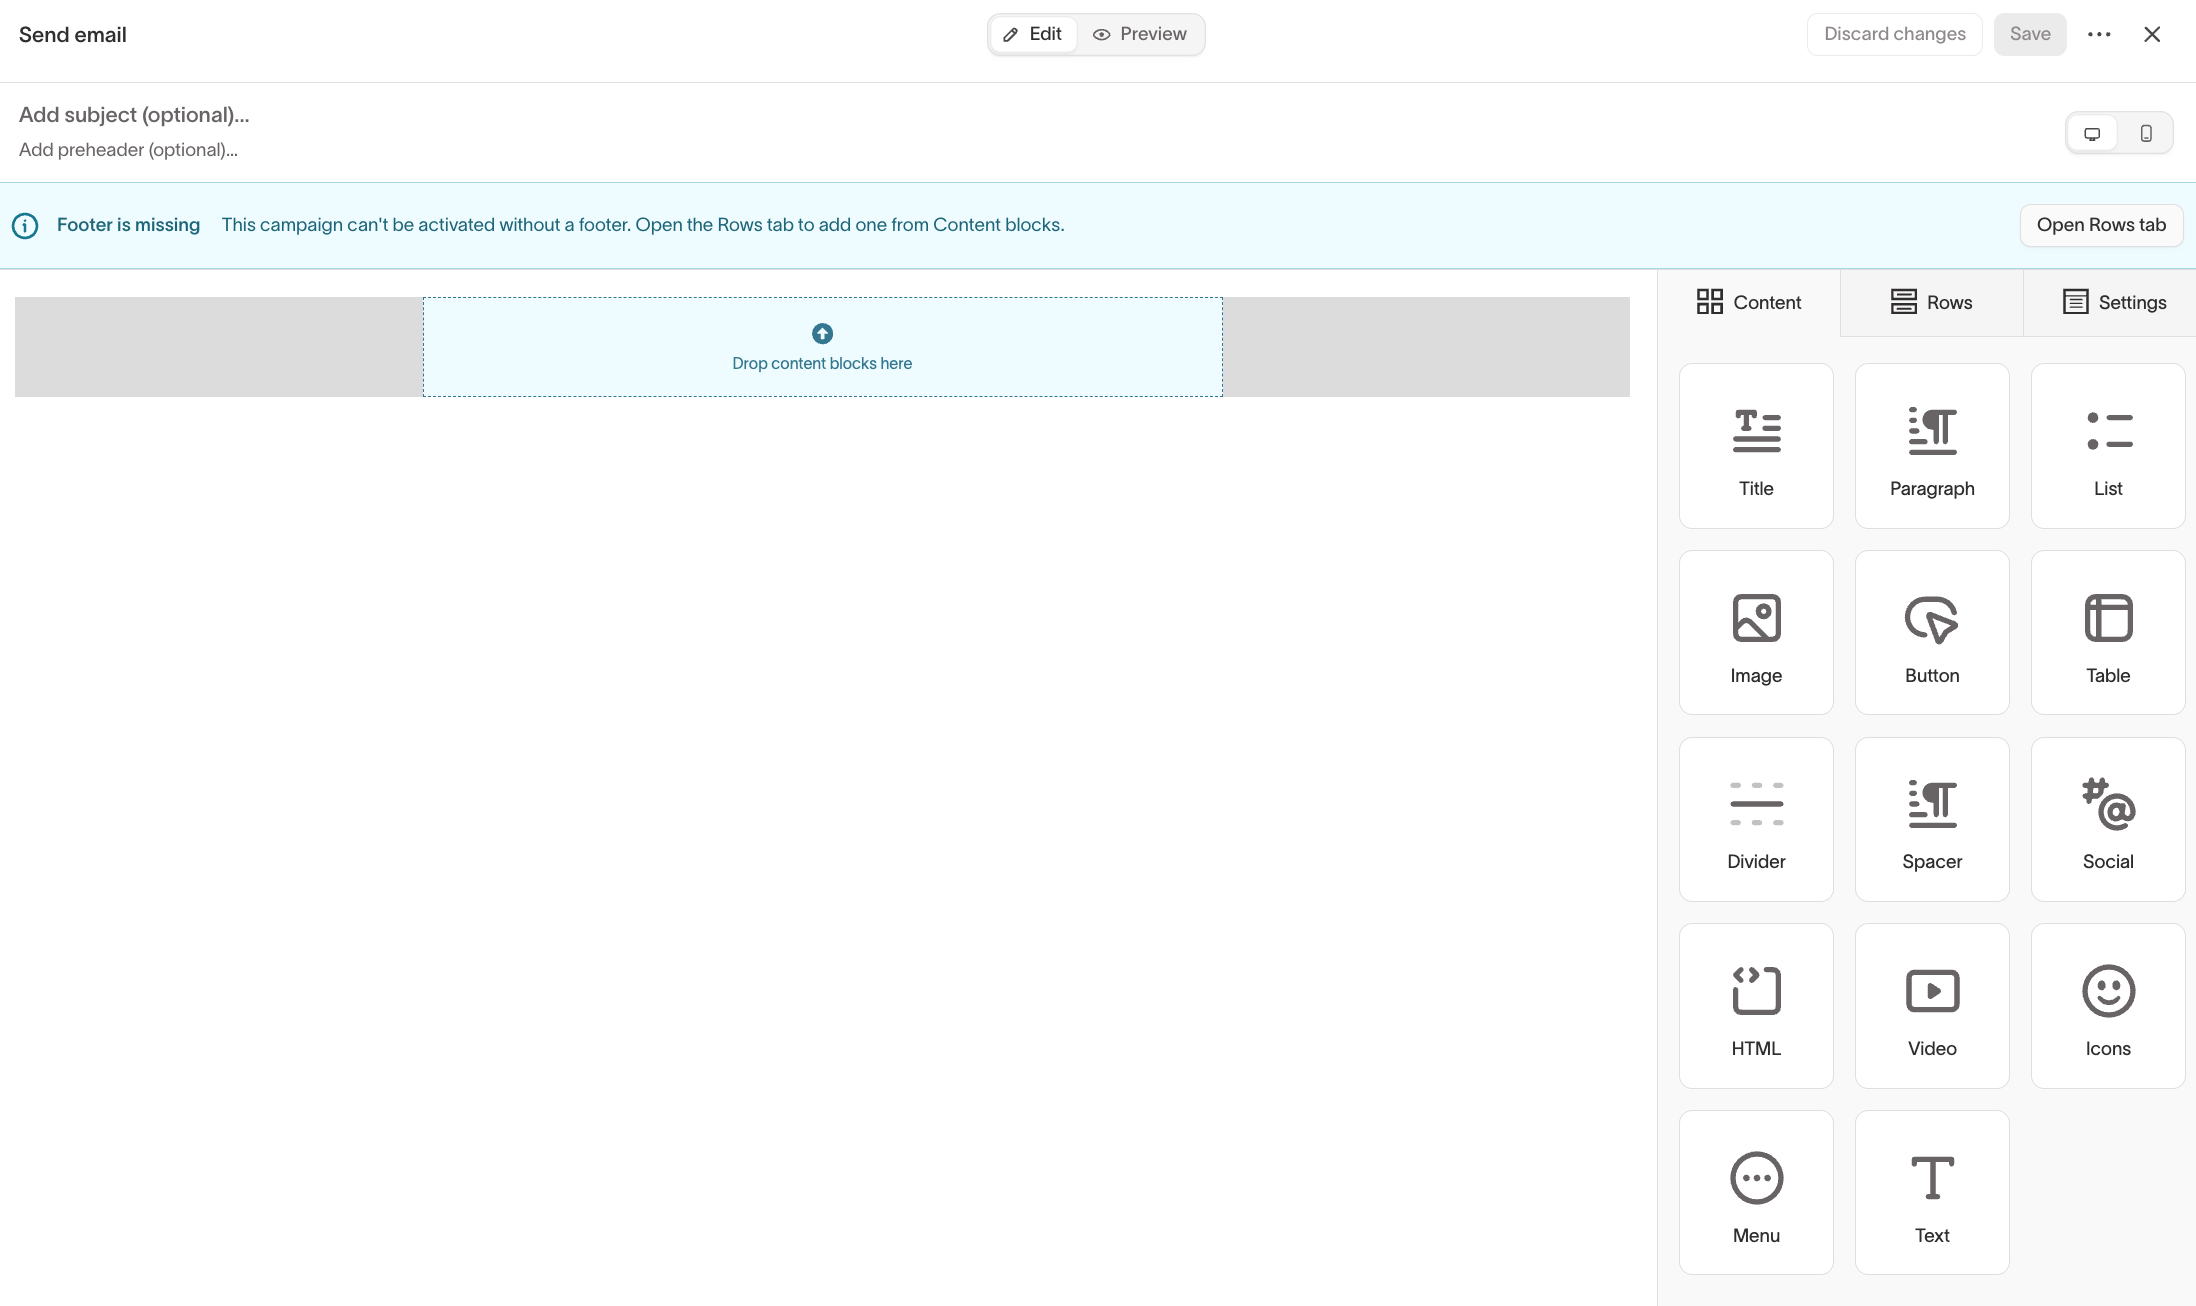
Task: Click the Discard changes button
Action: coord(1894,34)
